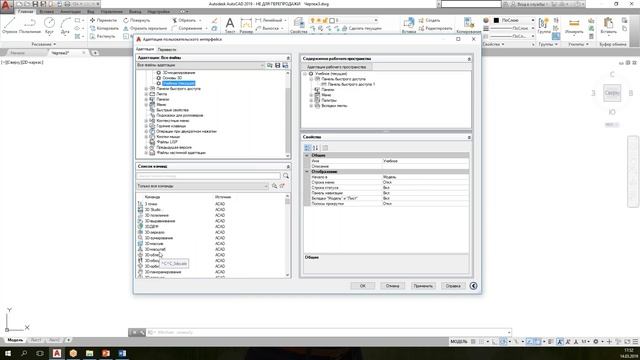This screenshot has width=640, height=360.
Task: Open the Адаптация tab in dialog
Action: click(x=145, y=49)
